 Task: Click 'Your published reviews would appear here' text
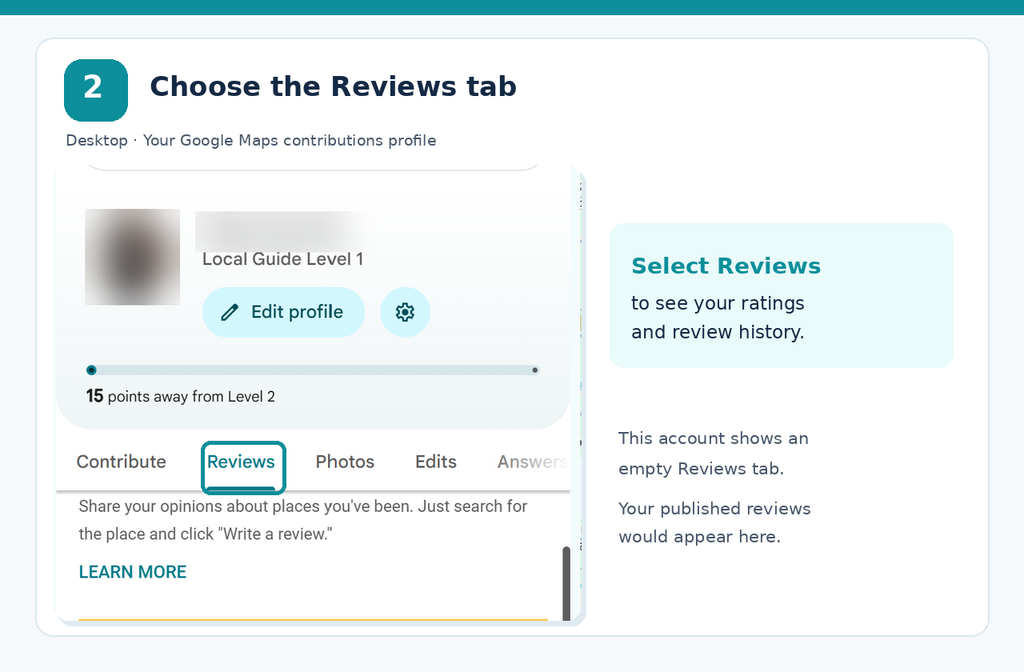[714, 522]
